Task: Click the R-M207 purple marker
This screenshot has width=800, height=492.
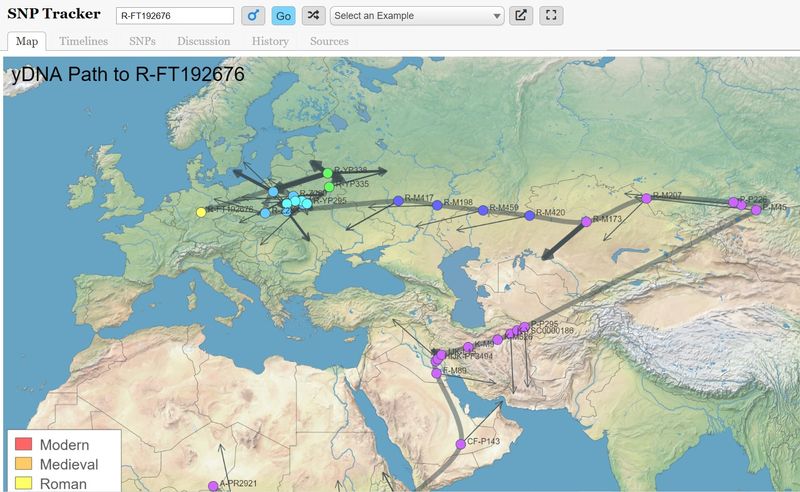Action: [646, 199]
